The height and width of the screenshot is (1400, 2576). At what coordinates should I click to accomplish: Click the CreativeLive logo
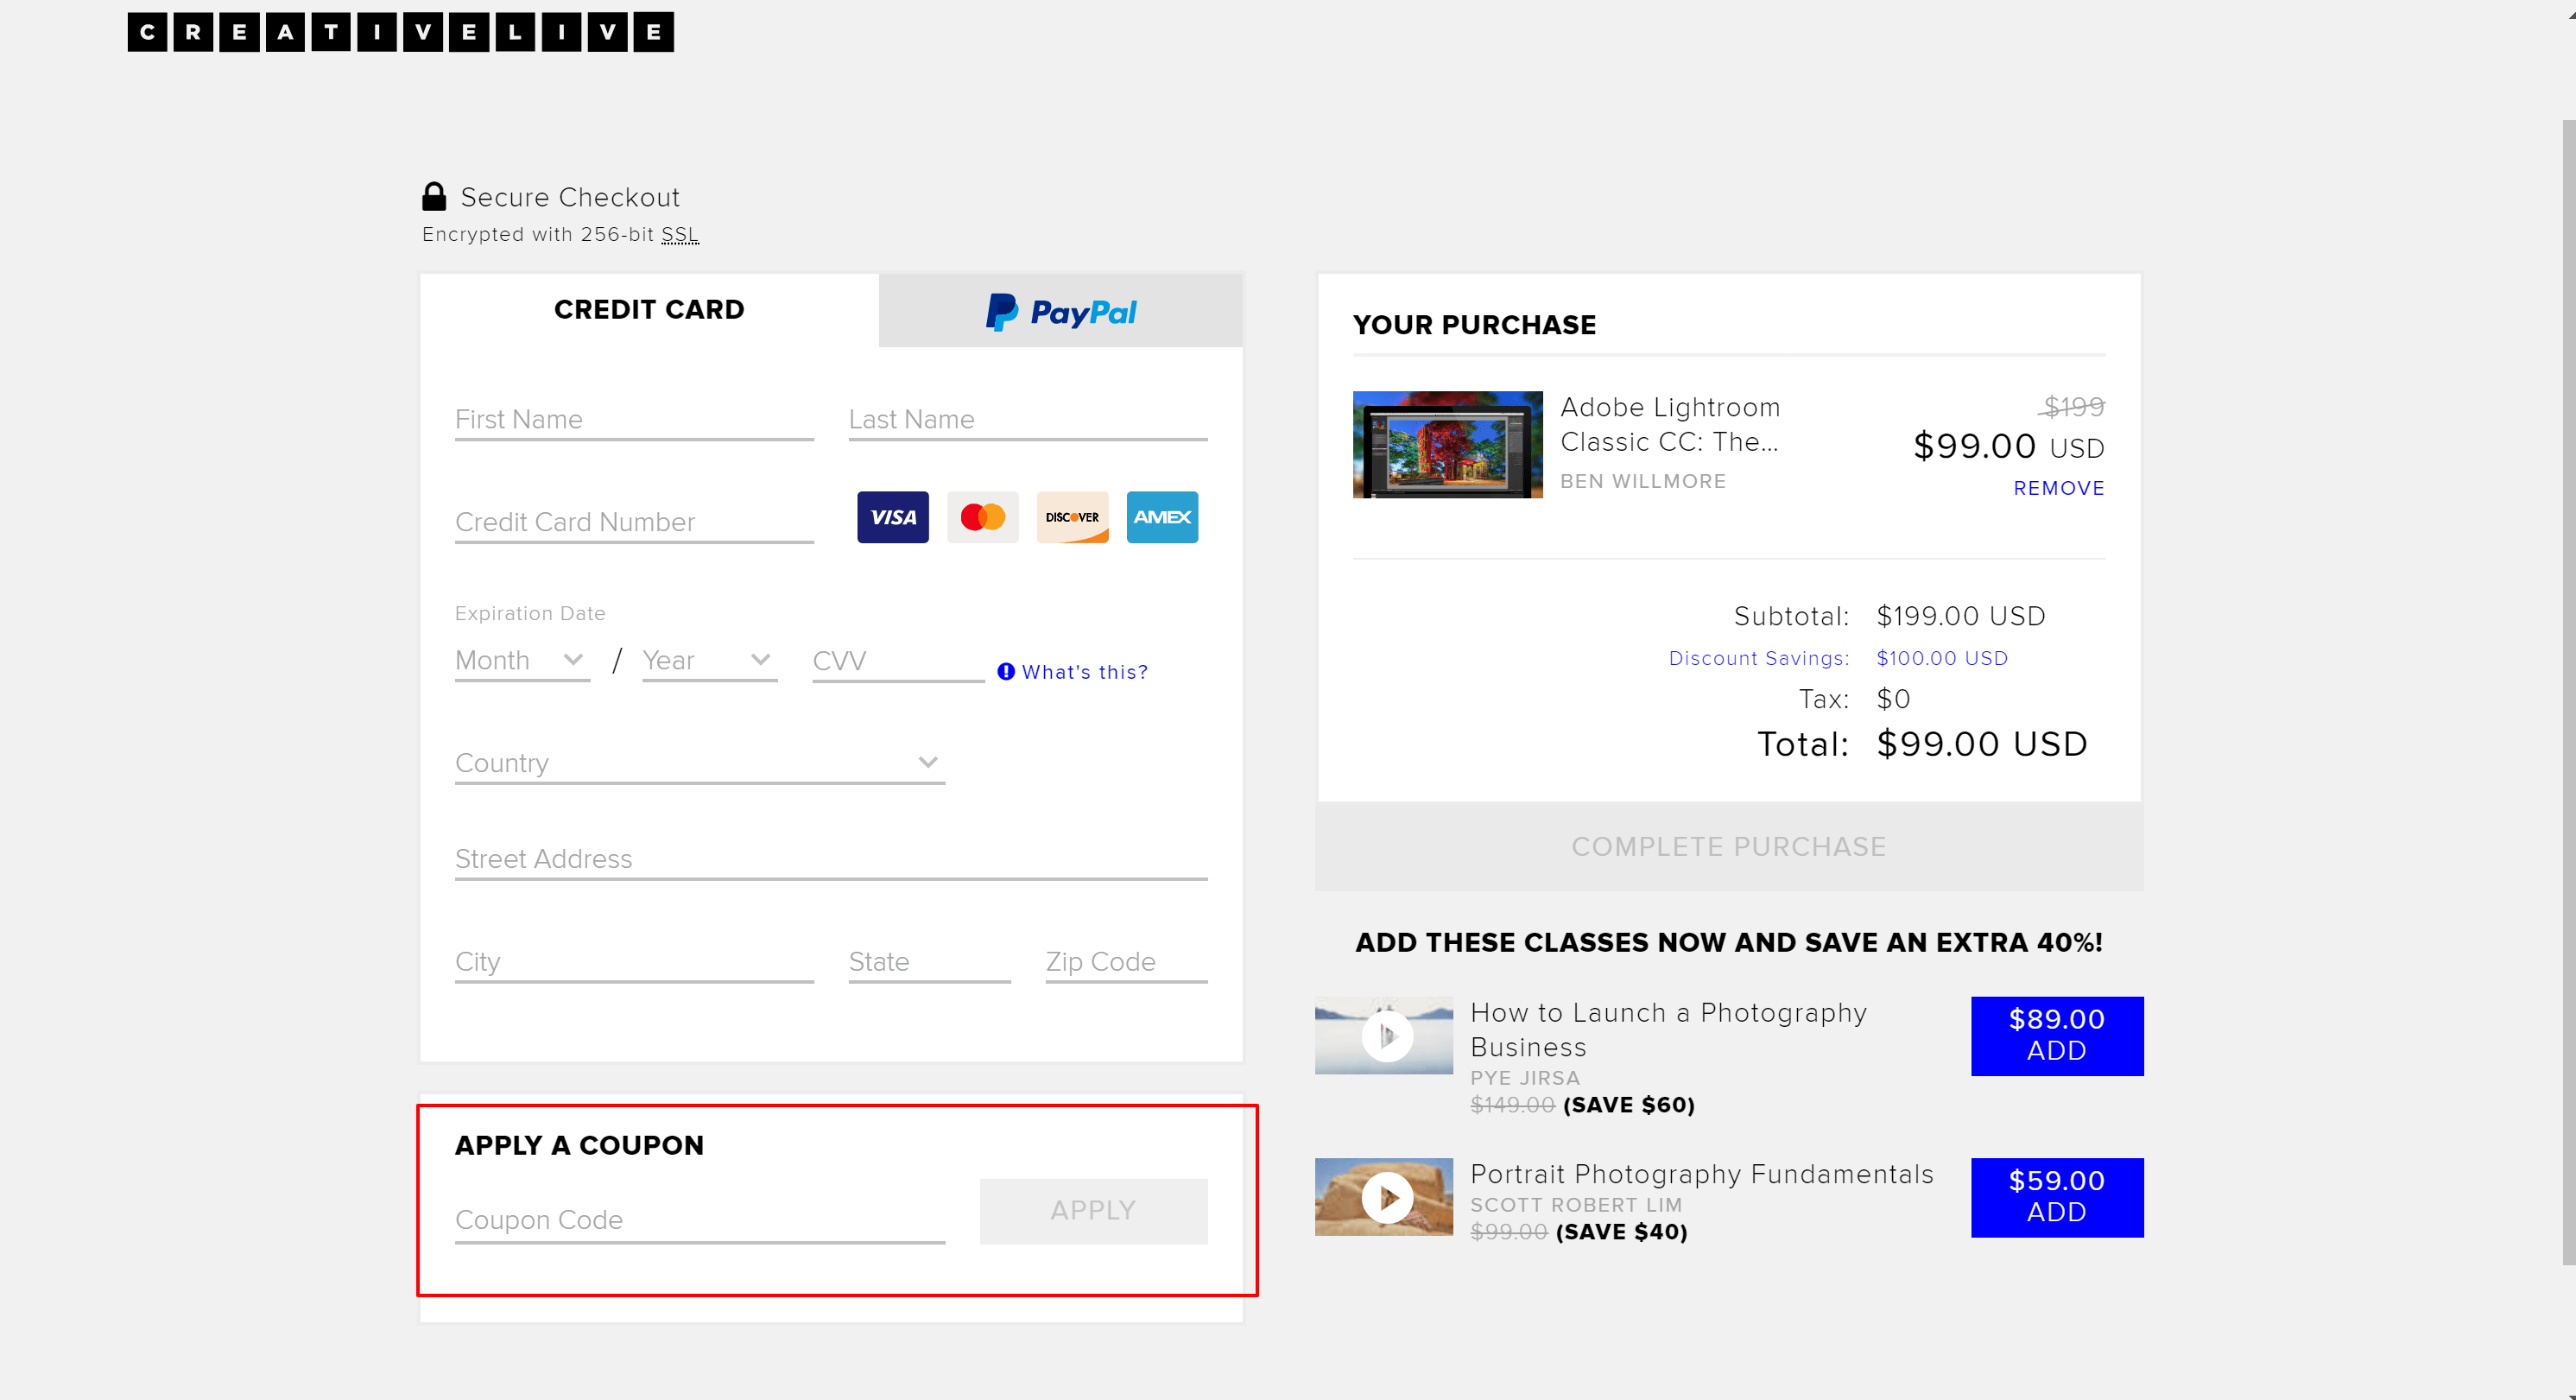pos(400,32)
